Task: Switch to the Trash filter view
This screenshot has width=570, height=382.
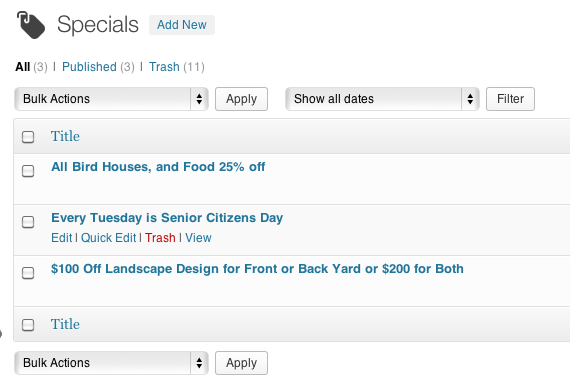Action: tap(164, 67)
